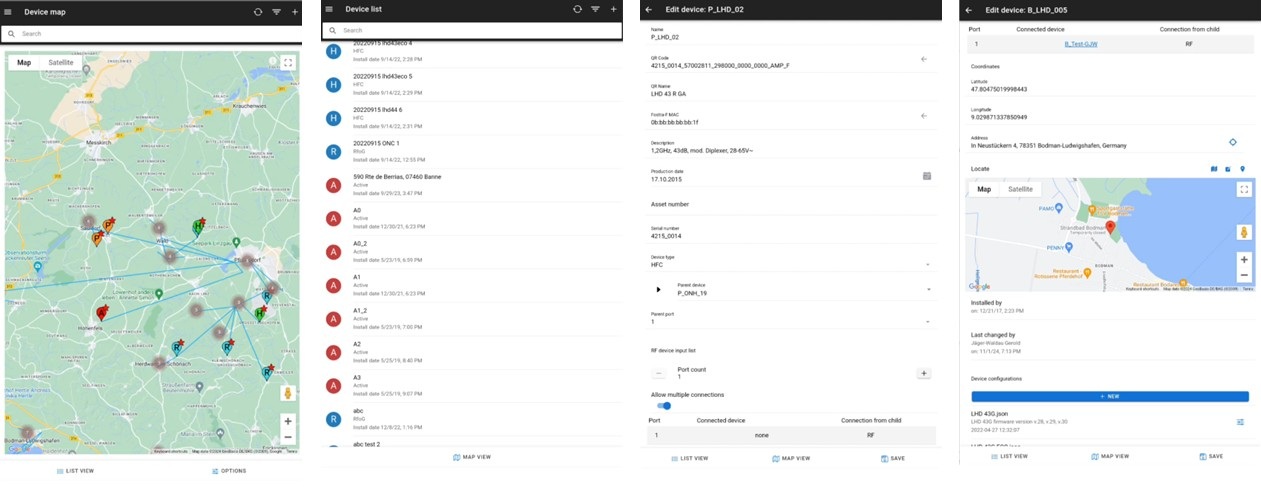Increase Port count with plus stepper
This screenshot has height=488, width=1261.
pyautogui.click(x=924, y=373)
